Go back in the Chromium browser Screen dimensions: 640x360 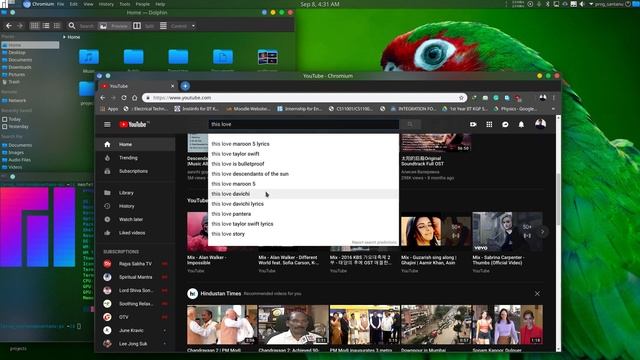tap(103, 98)
